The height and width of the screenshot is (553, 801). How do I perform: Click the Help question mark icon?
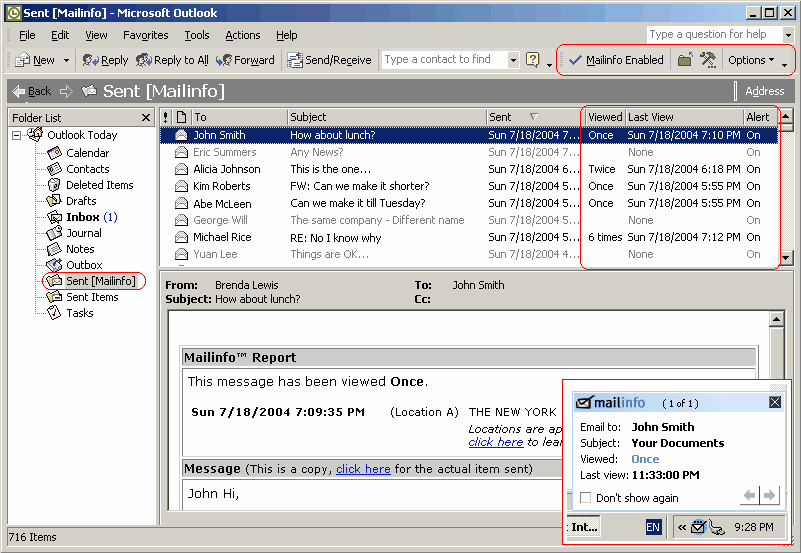pyautogui.click(x=532, y=60)
